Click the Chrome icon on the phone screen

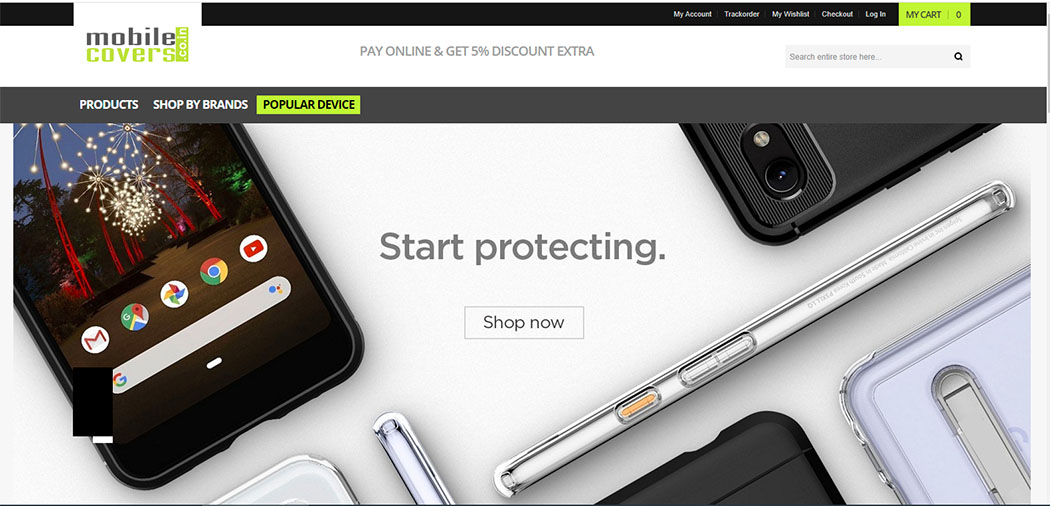[x=214, y=271]
